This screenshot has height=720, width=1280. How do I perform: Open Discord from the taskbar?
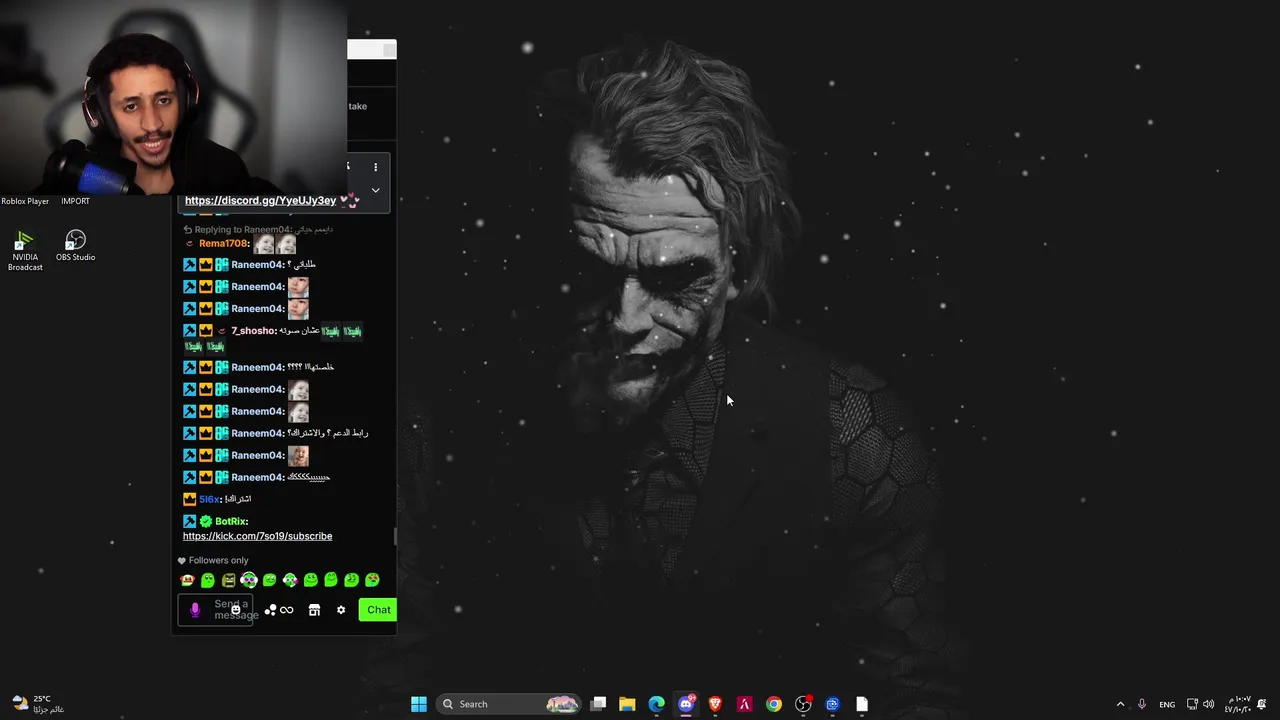point(686,704)
